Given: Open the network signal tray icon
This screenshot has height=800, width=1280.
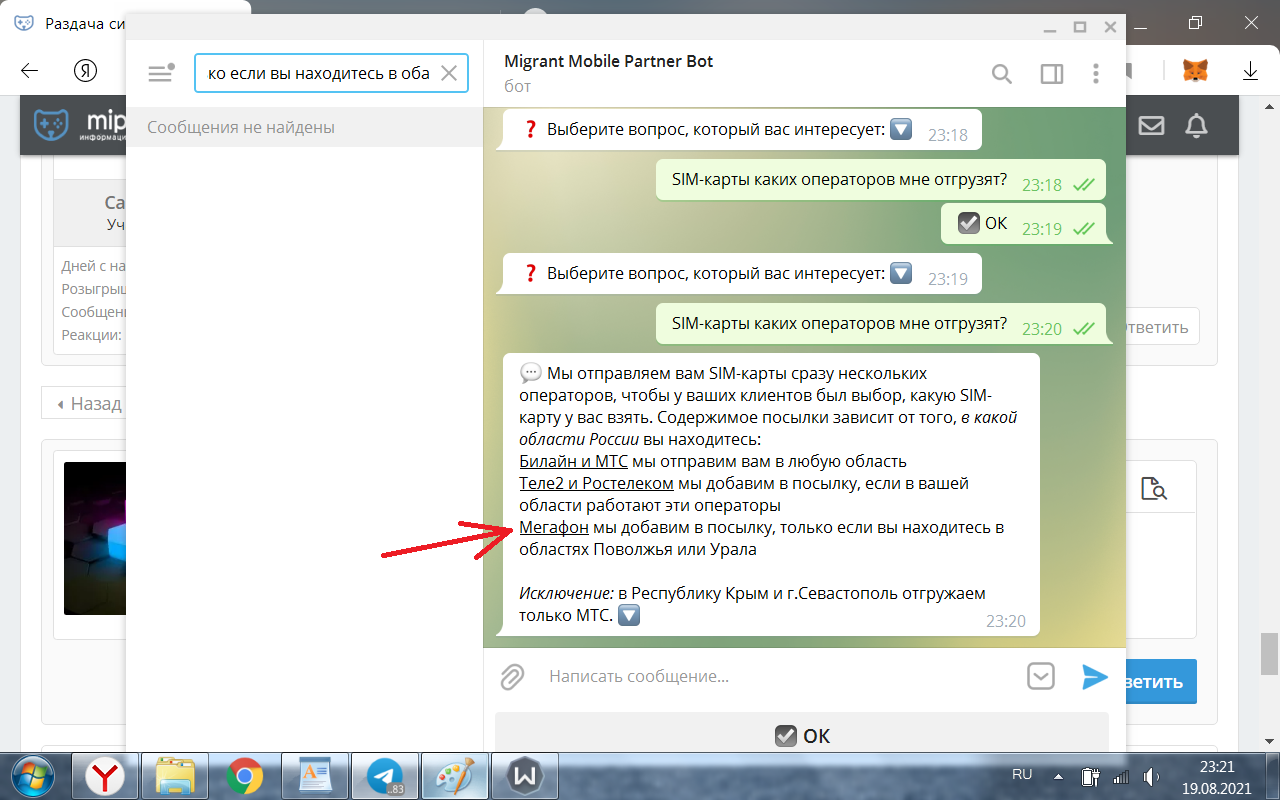Looking at the screenshot, I should coord(1121,777).
